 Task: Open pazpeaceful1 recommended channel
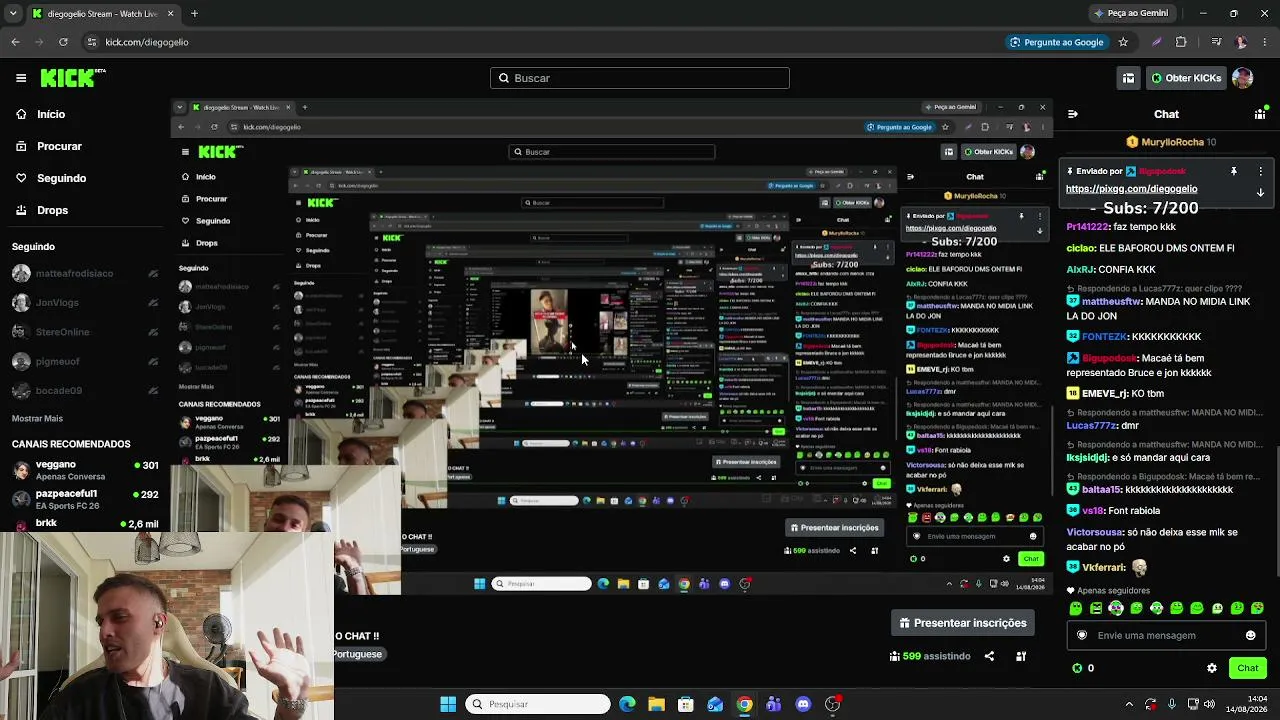pyautogui.click(x=85, y=499)
